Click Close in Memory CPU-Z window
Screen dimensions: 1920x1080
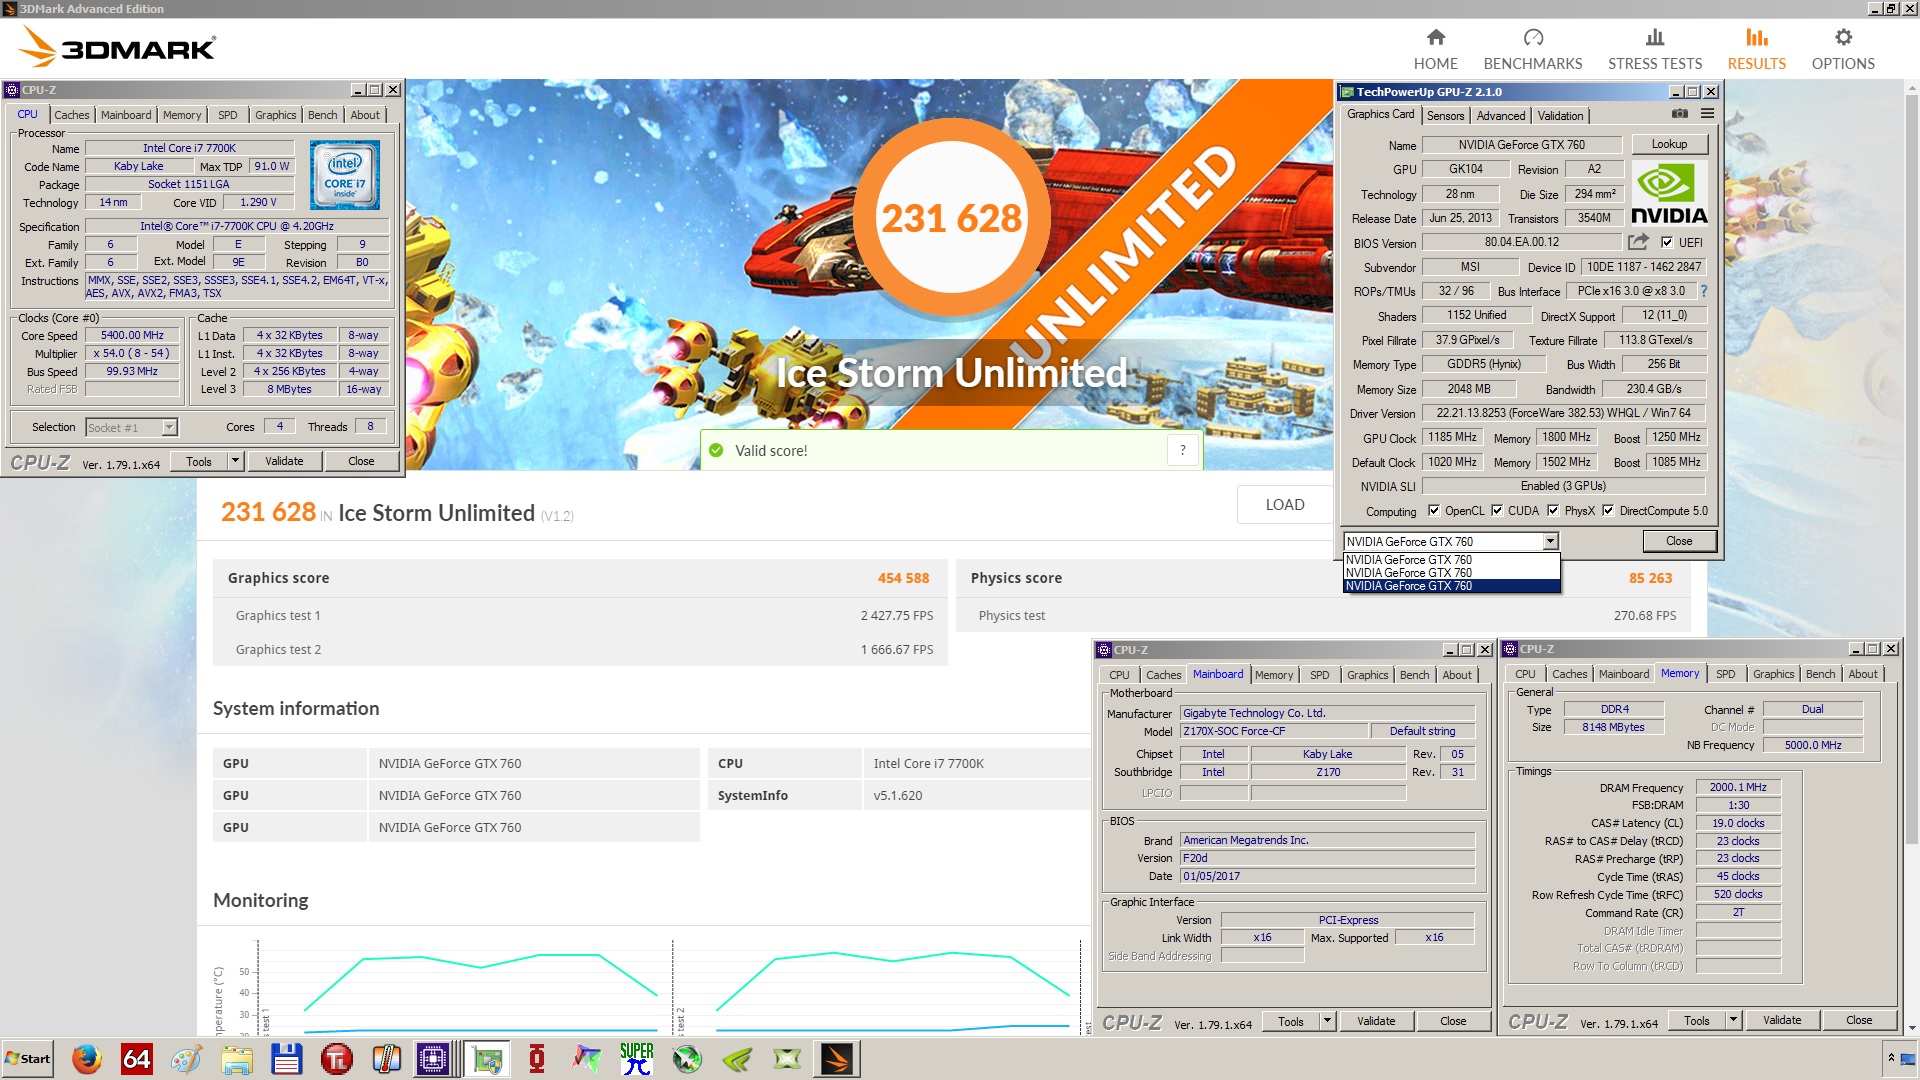(1859, 1020)
